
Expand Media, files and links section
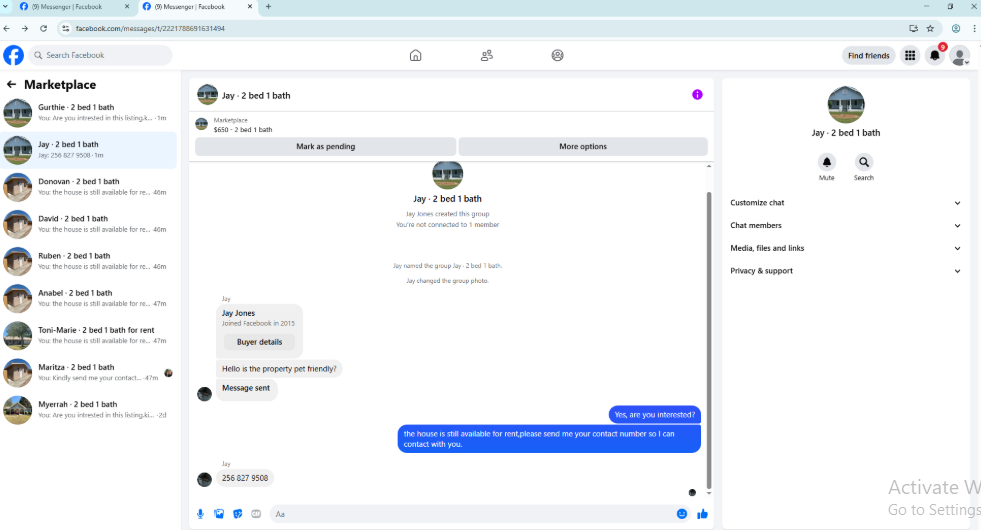(x=845, y=248)
